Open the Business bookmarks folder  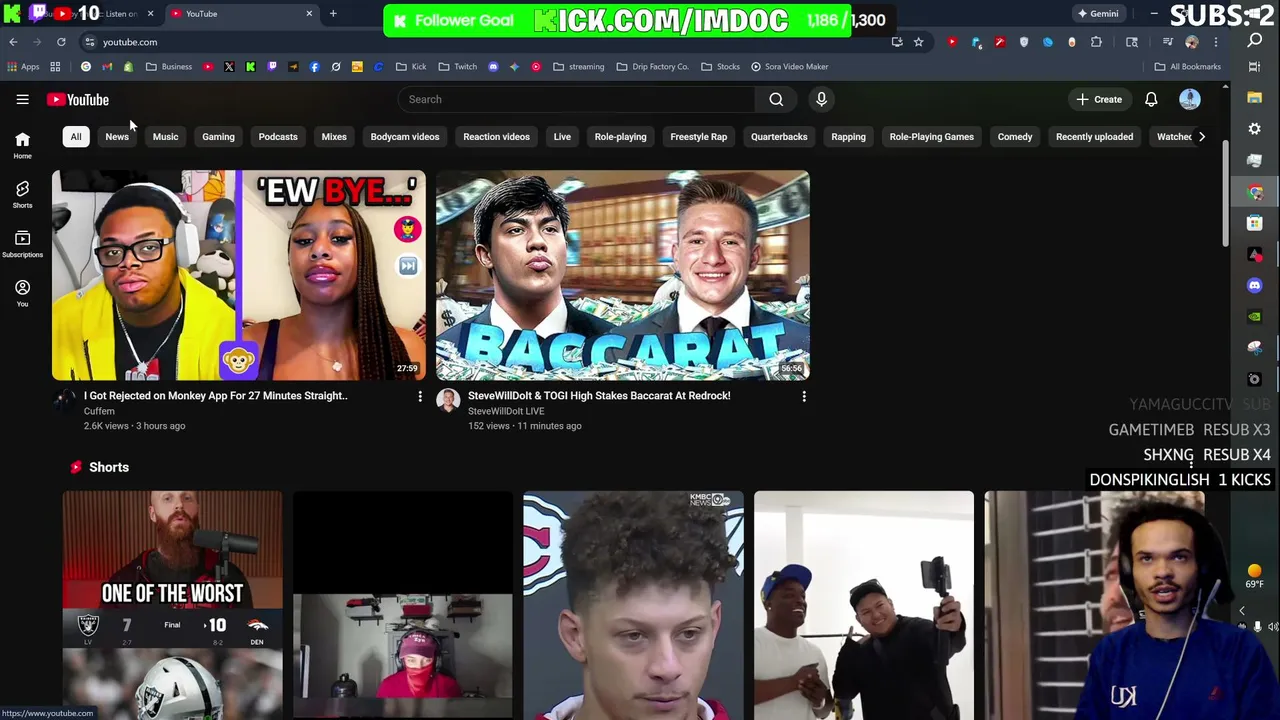(x=169, y=67)
